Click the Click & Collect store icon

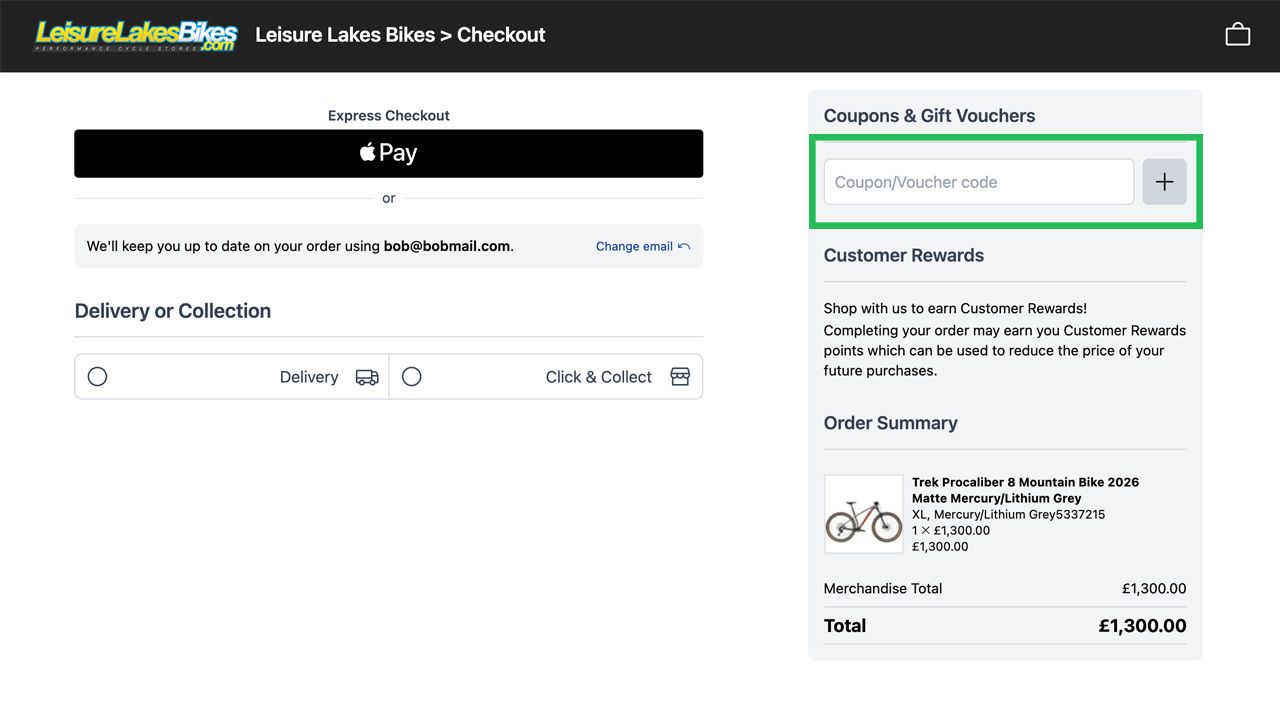[680, 377]
